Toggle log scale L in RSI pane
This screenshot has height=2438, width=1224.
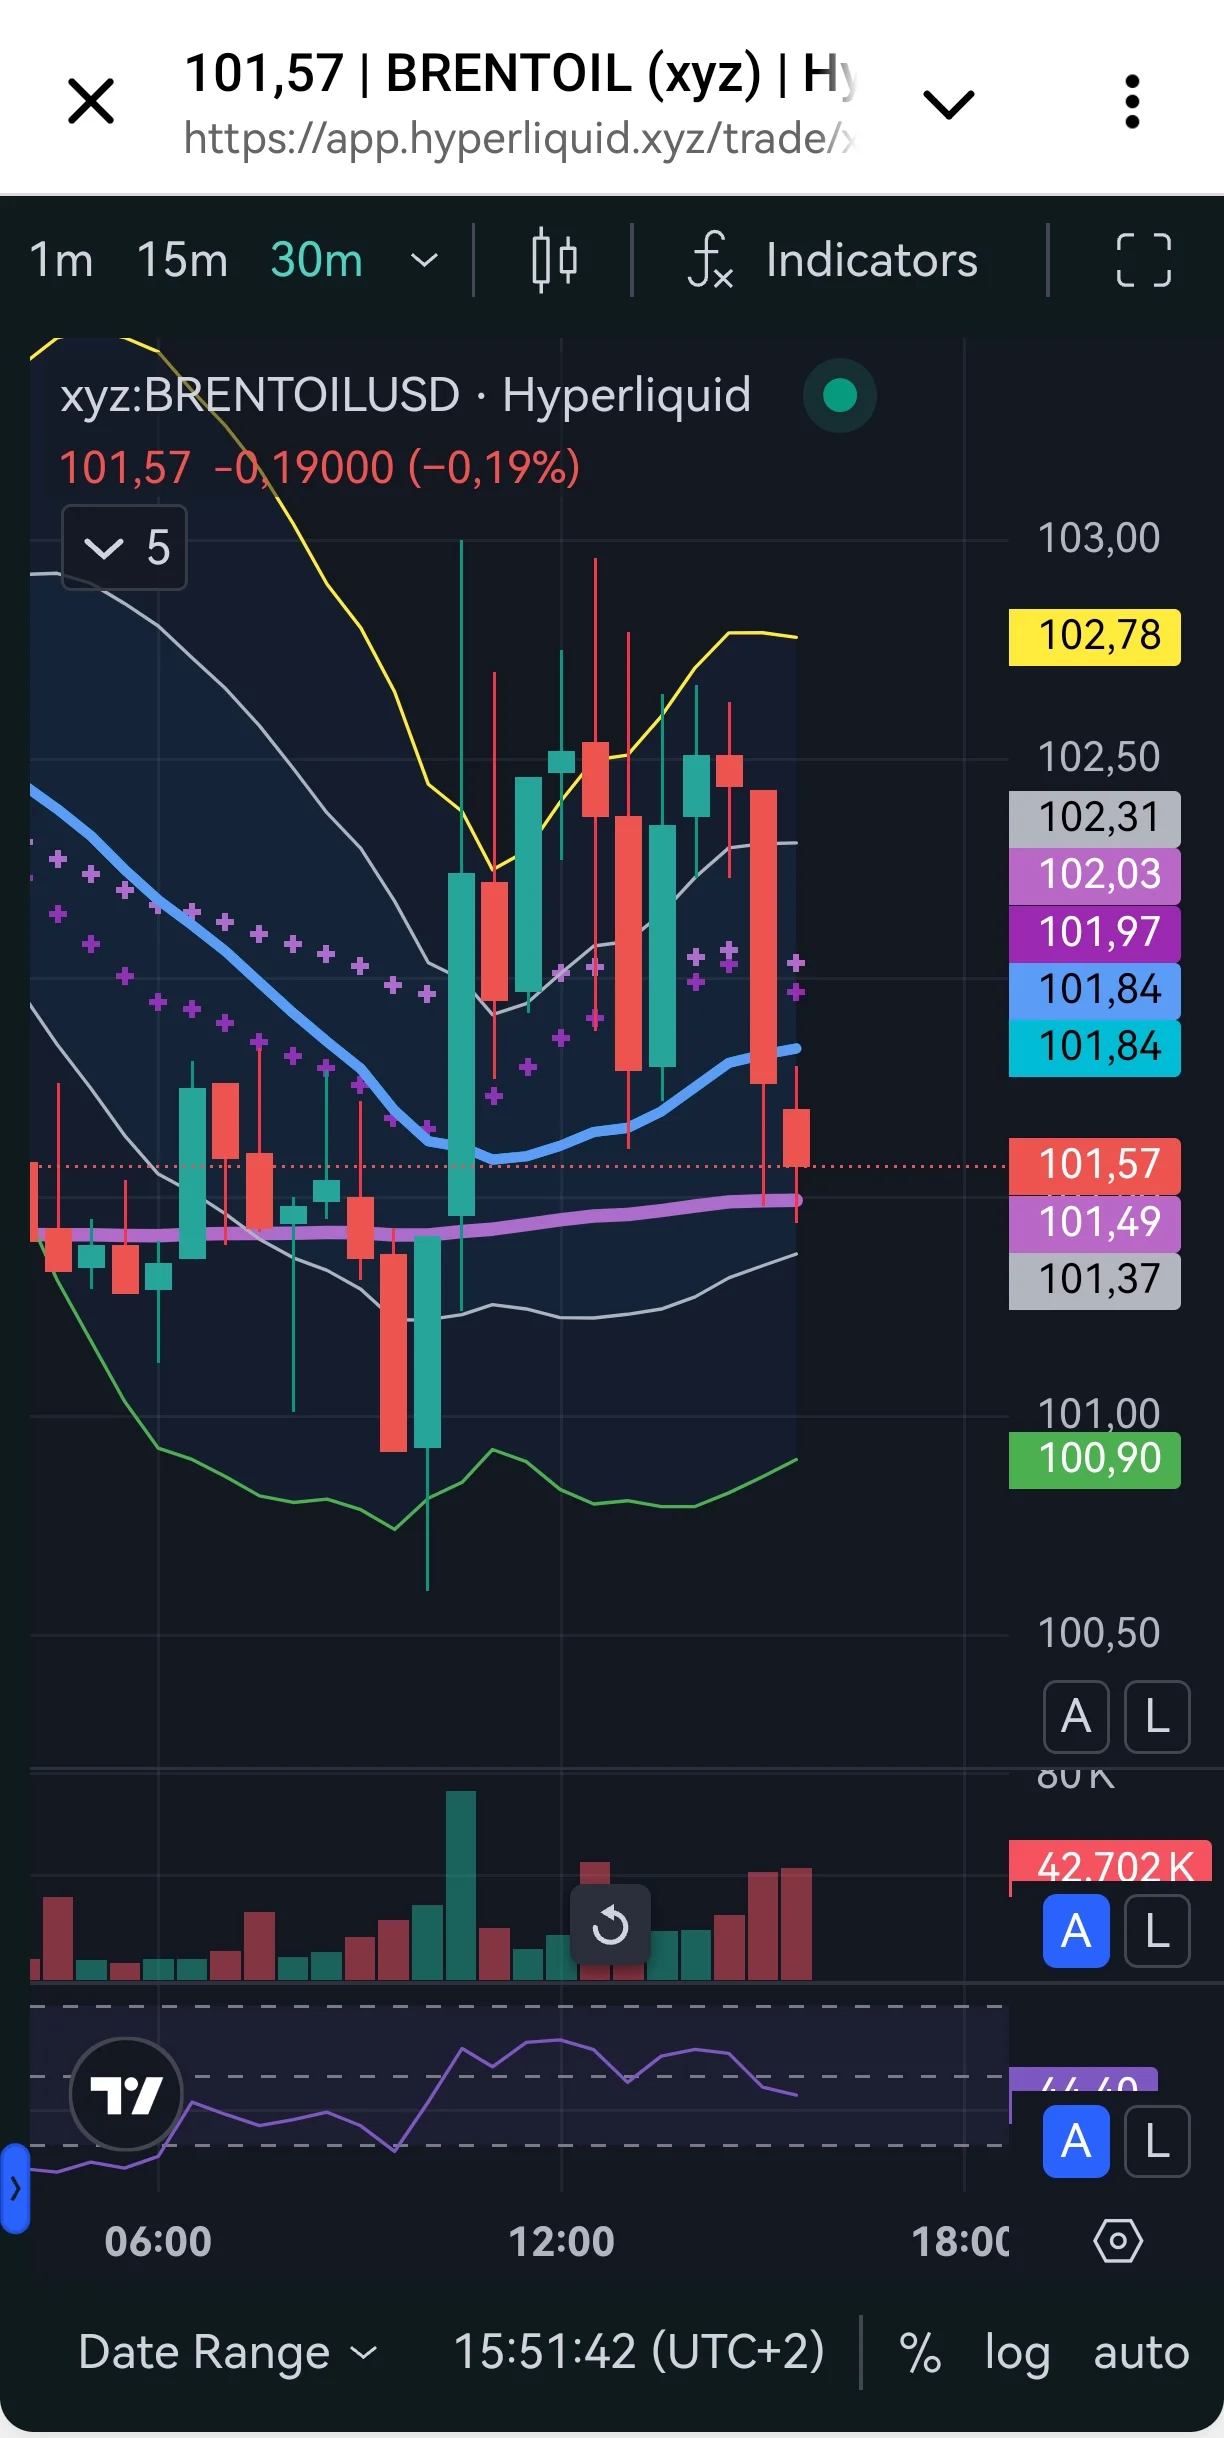coord(1157,2141)
